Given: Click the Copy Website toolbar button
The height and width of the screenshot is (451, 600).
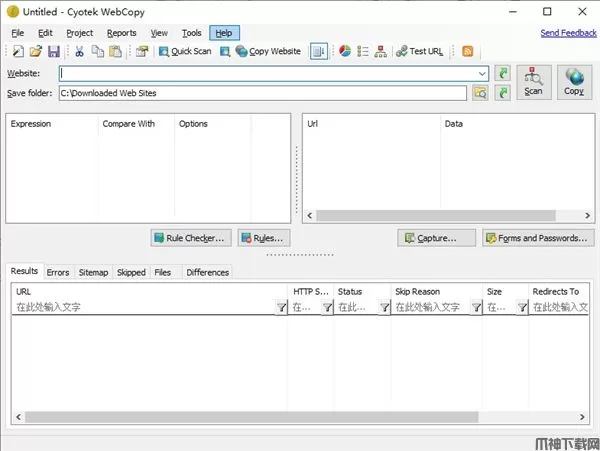Looking at the screenshot, I should (267, 51).
